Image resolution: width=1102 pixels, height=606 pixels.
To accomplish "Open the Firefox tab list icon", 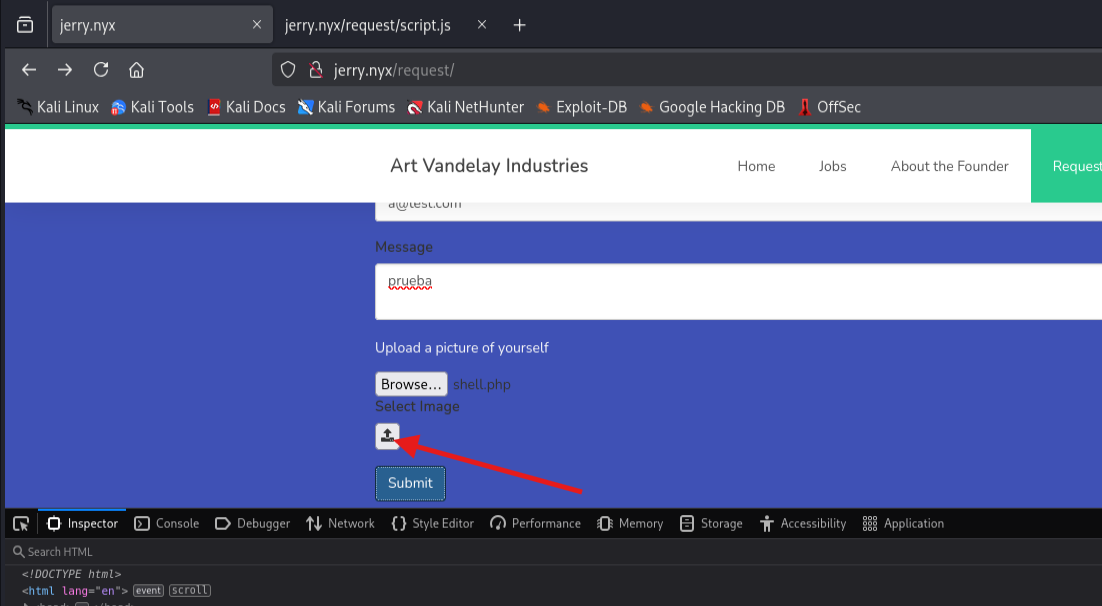I will [25, 25].
